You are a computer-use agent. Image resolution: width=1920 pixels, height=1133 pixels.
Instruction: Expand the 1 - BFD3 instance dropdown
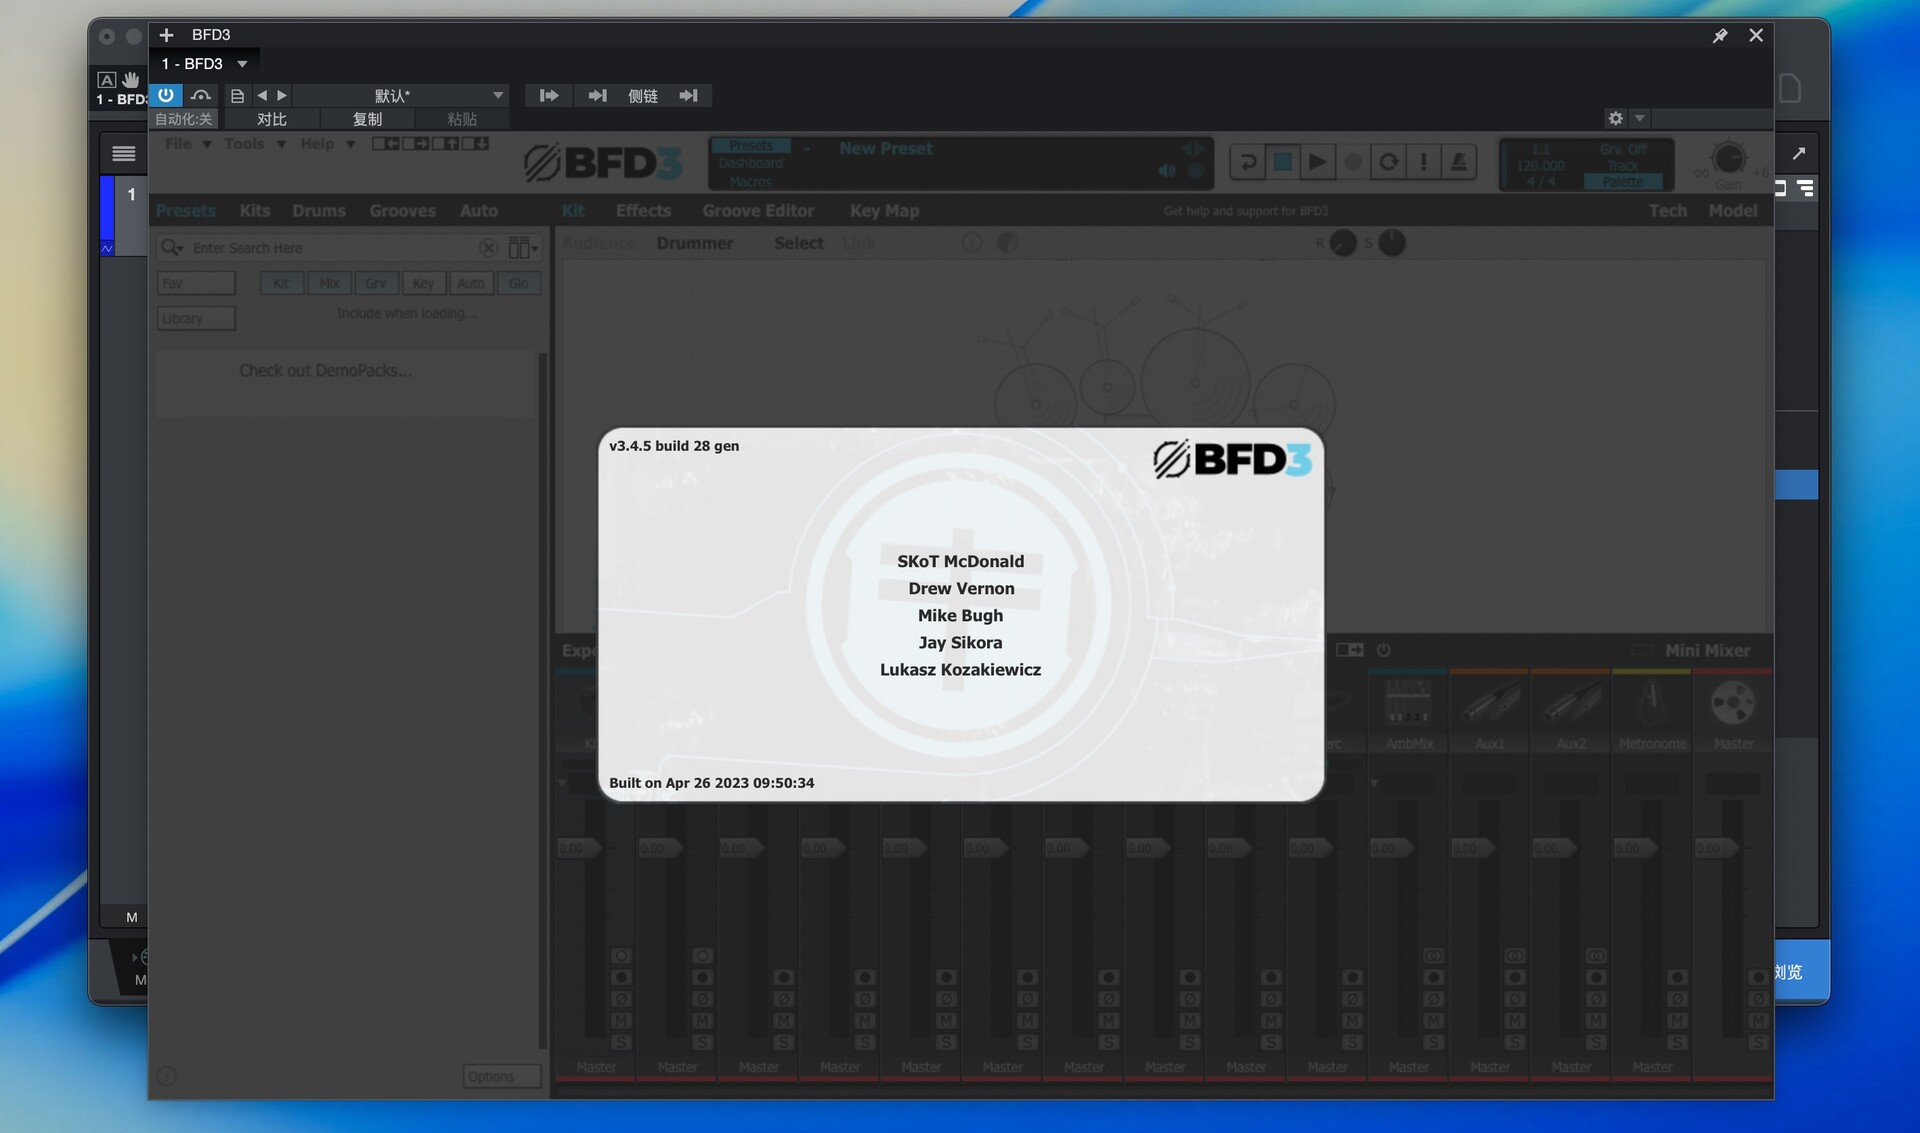242,64
